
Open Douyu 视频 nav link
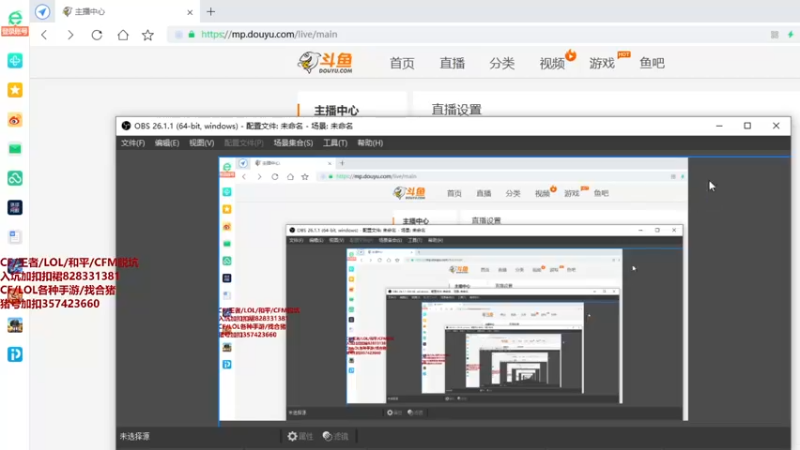coord(552,63)
